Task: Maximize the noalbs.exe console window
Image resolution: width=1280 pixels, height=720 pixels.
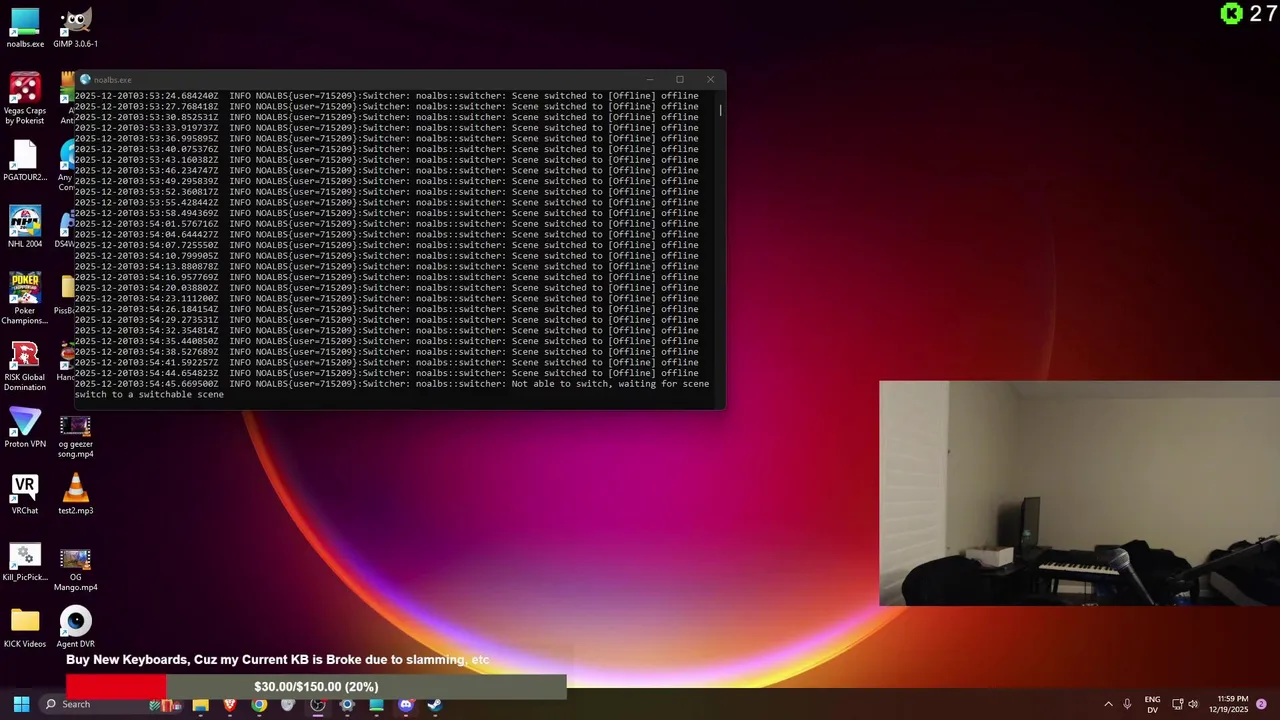Action: 680,79
